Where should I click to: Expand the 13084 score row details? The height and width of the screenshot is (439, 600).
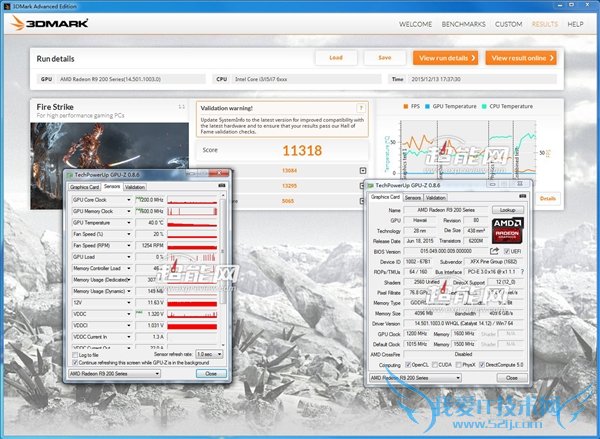coord(363,170)
